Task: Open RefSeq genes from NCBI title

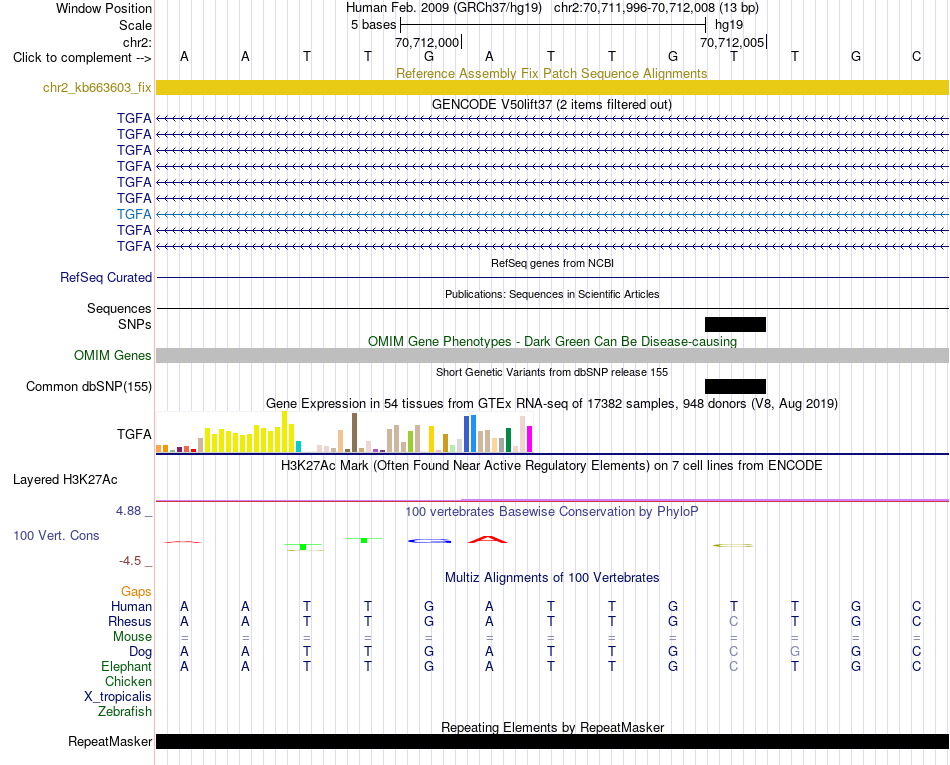Action: tap(552, 263)
